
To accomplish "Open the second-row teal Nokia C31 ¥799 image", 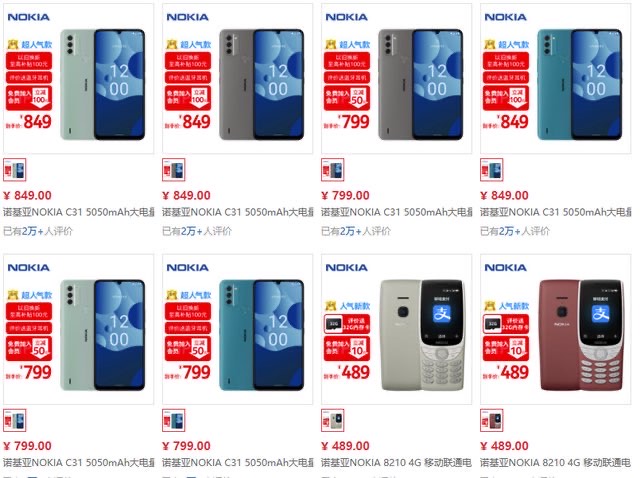I will [238, 329].
